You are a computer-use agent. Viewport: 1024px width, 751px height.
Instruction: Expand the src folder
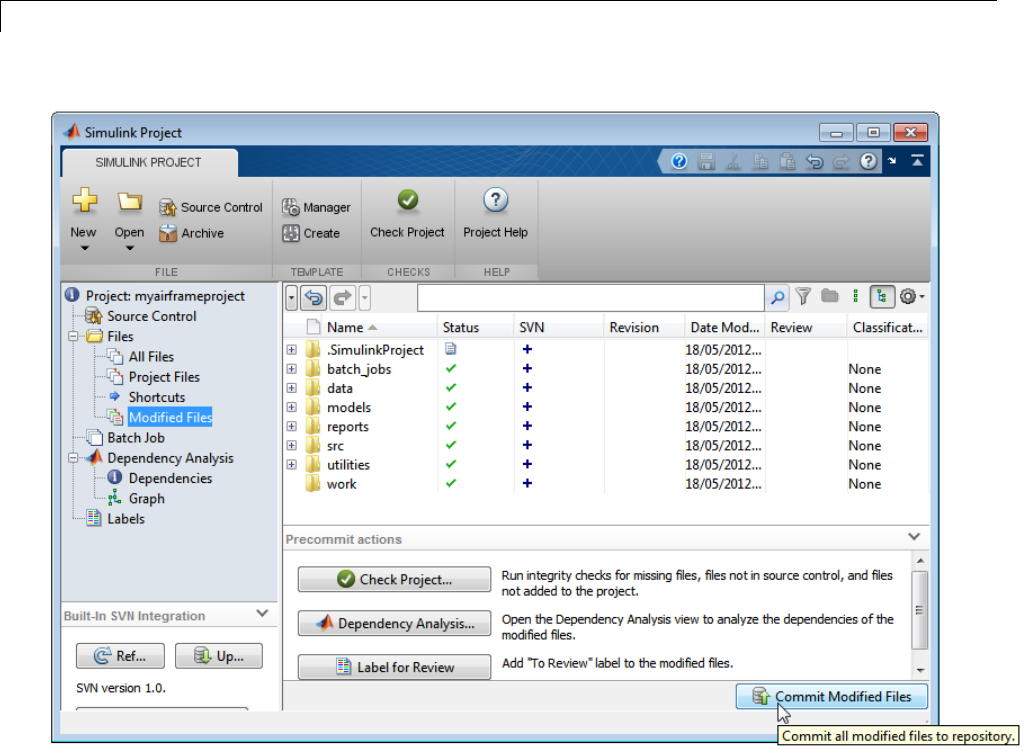click(292, 445)
